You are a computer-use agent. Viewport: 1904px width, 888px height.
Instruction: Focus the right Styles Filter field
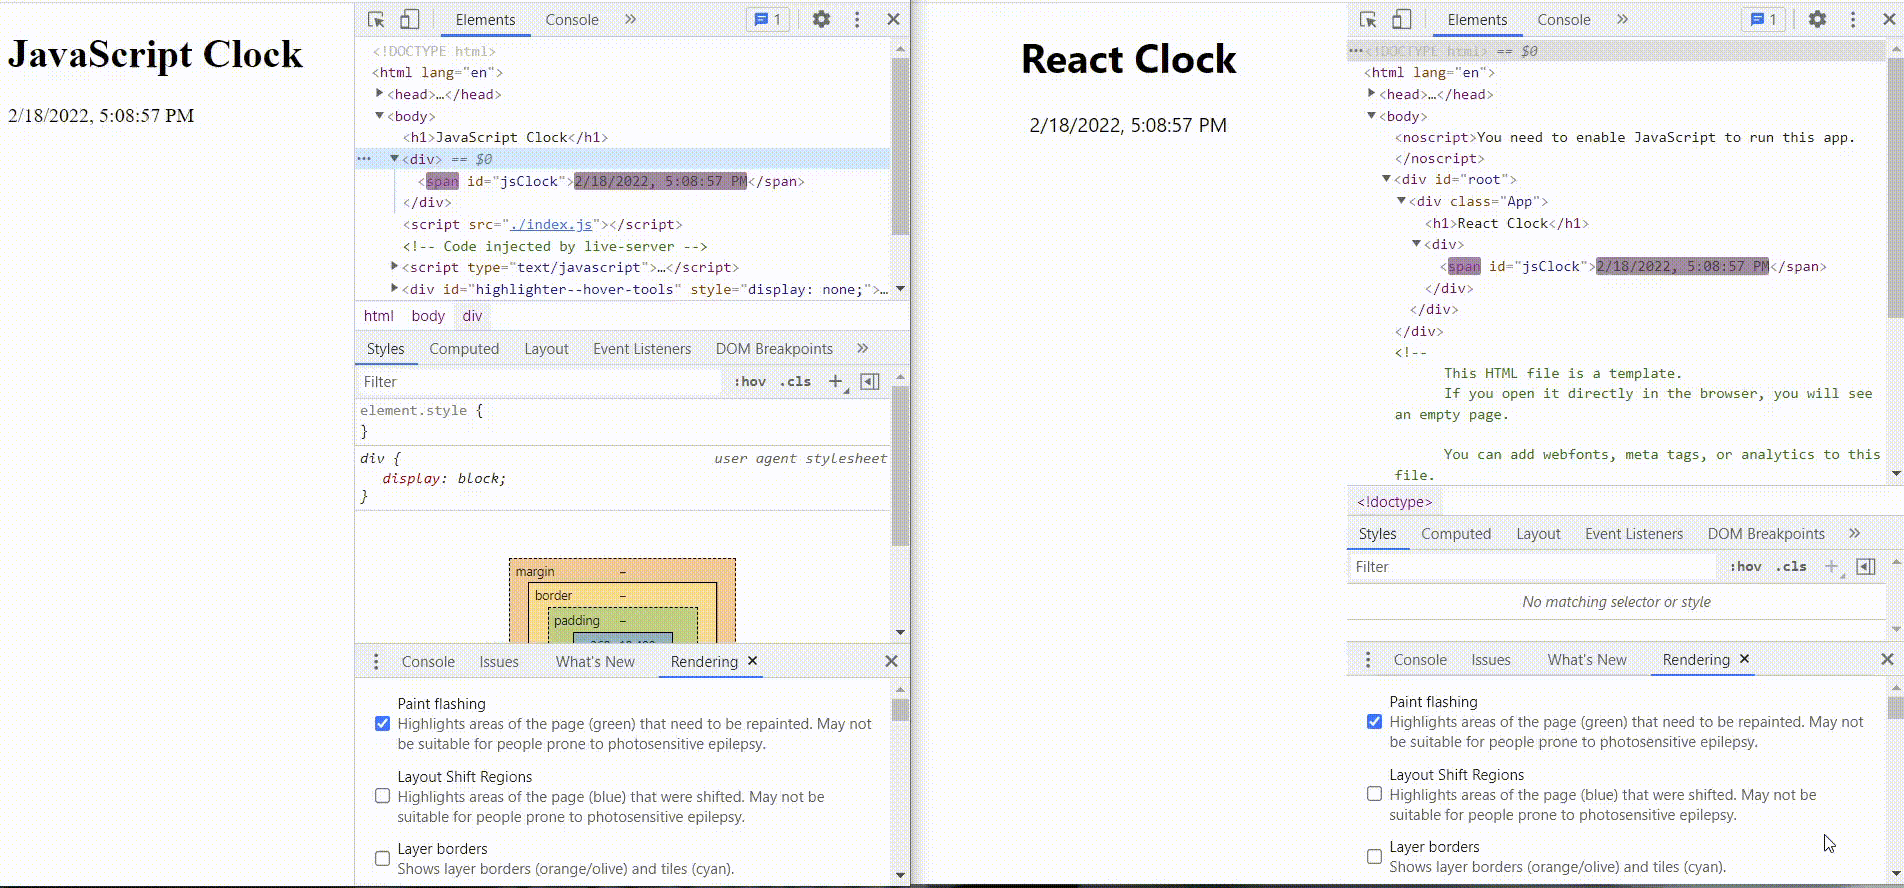point(1532,566)
